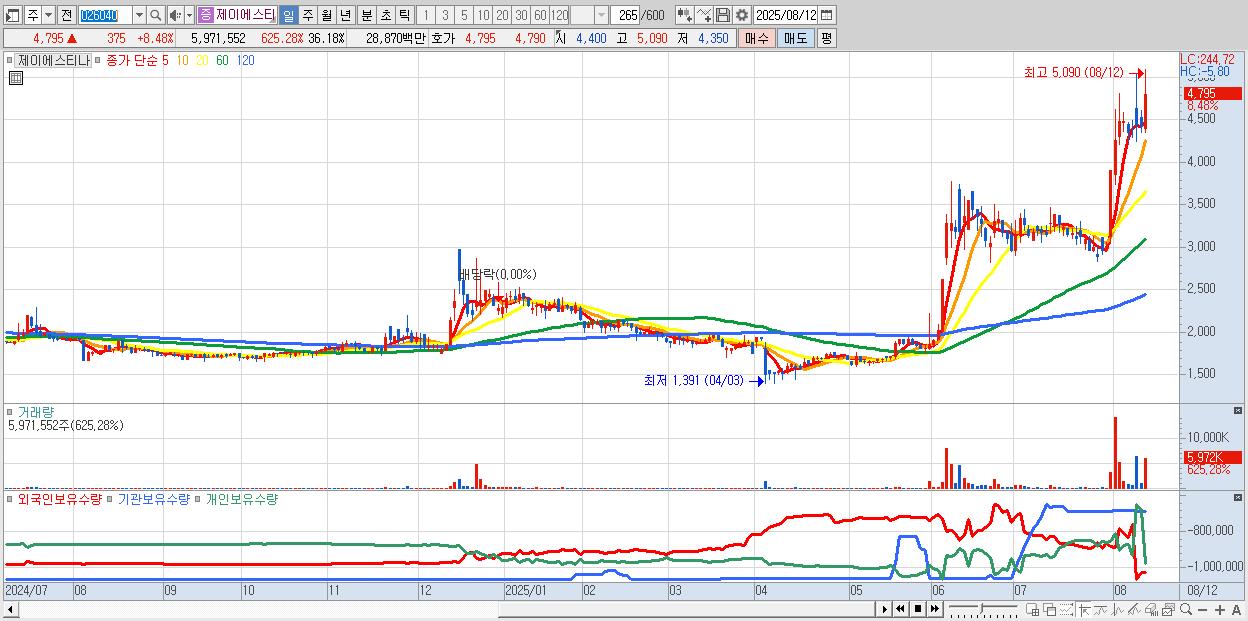Open stock search magnifier
Image resolution: width=1248 pixels, height=621 pixels.
155,16
